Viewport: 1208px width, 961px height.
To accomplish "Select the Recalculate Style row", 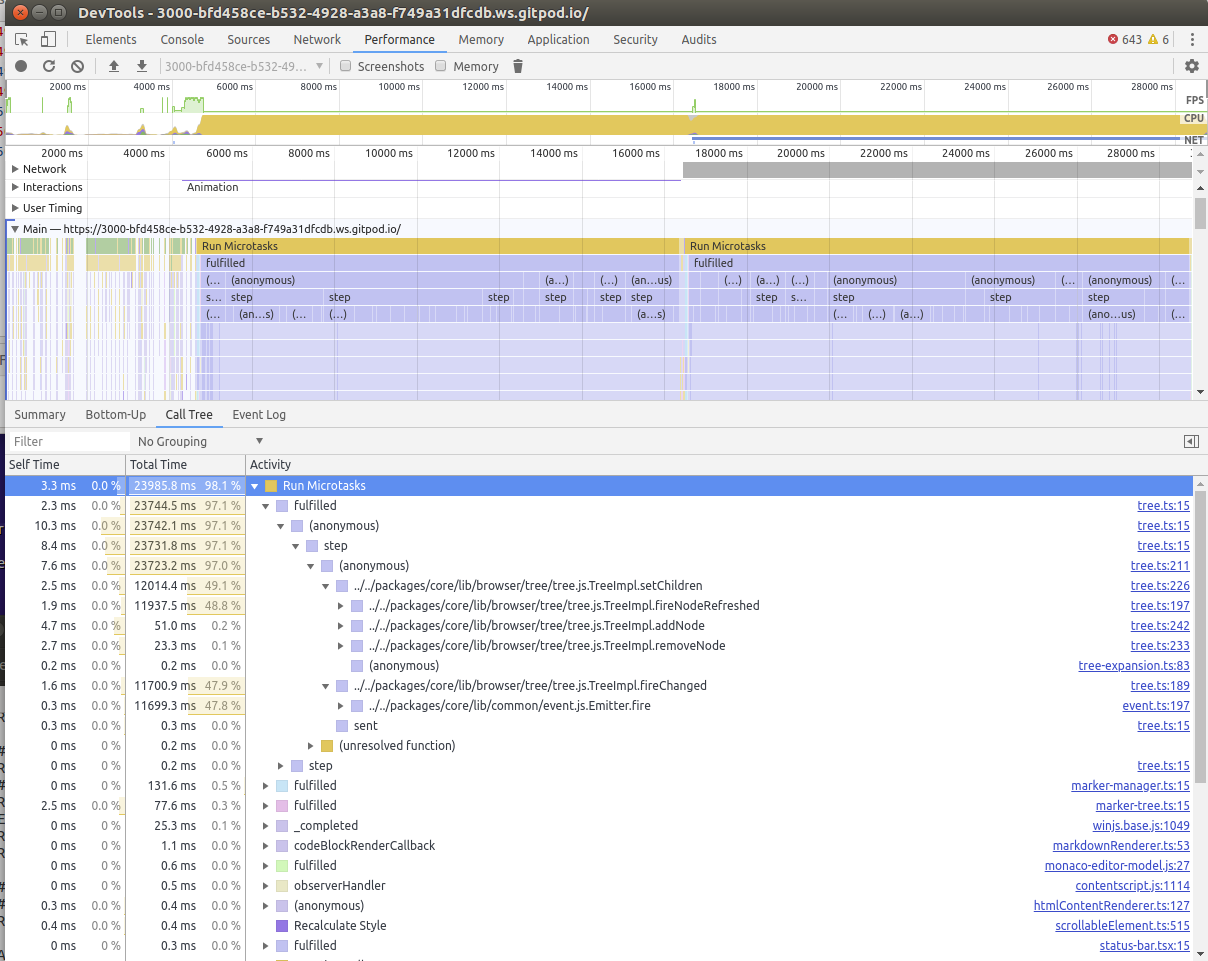I will (600, 926).
